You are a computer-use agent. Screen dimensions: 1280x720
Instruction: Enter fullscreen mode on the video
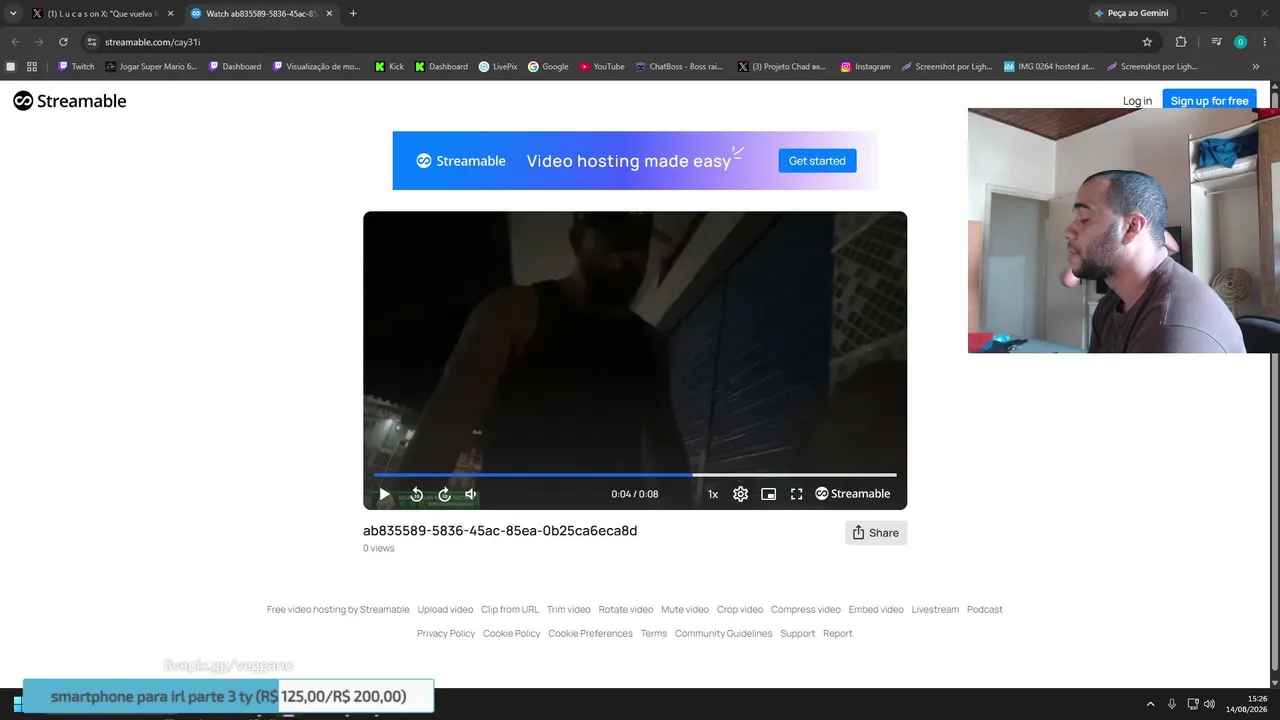(797, 494)
